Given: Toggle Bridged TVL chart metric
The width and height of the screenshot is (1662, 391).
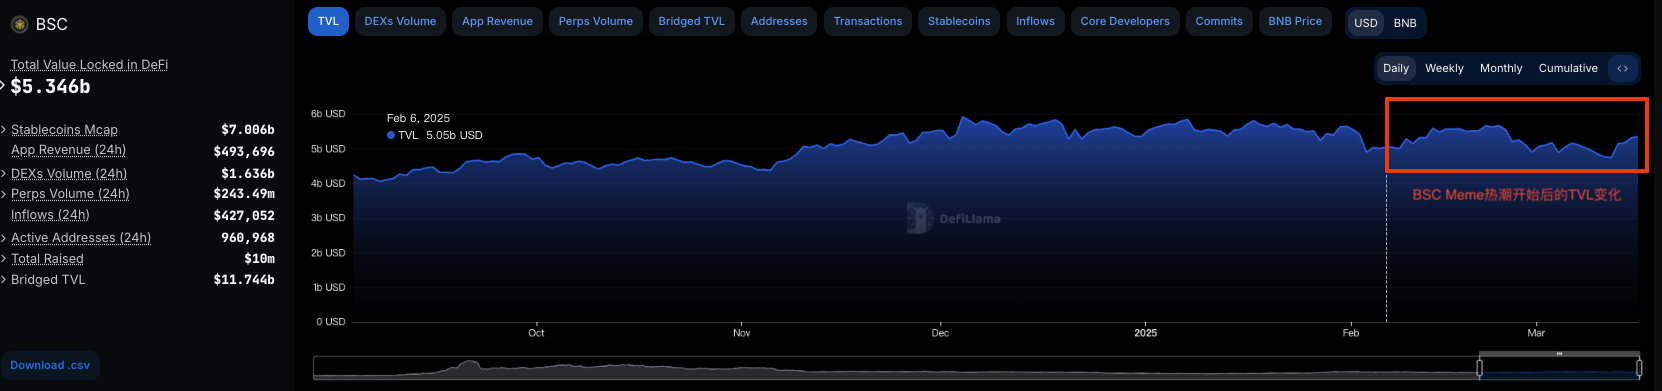Looking at the screenshot, I should 691,21.
